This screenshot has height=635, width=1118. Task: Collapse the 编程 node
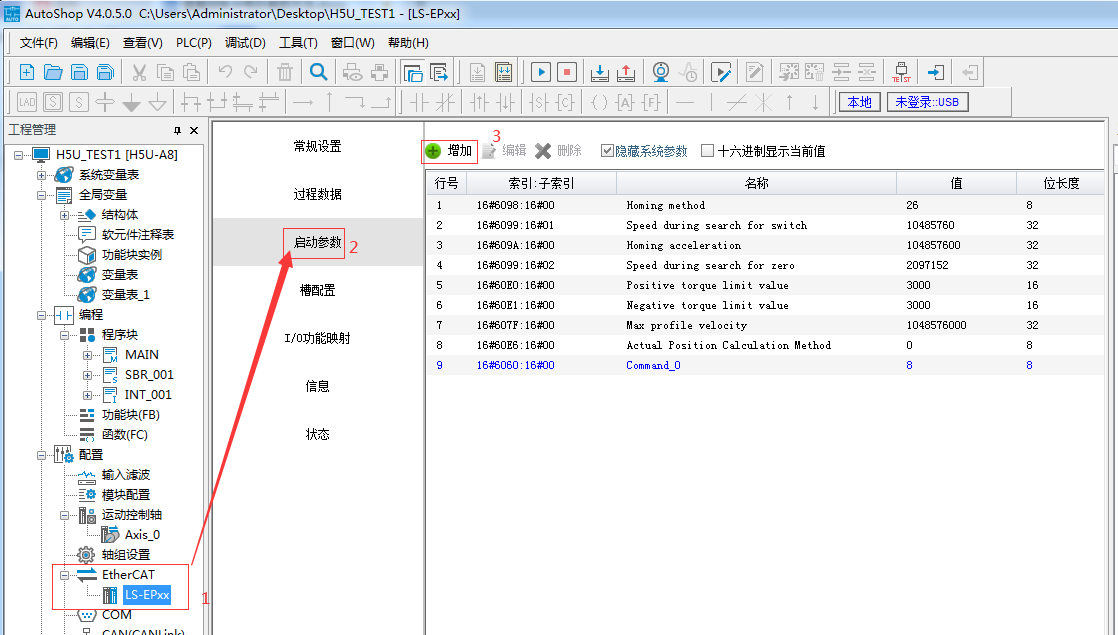41,314
